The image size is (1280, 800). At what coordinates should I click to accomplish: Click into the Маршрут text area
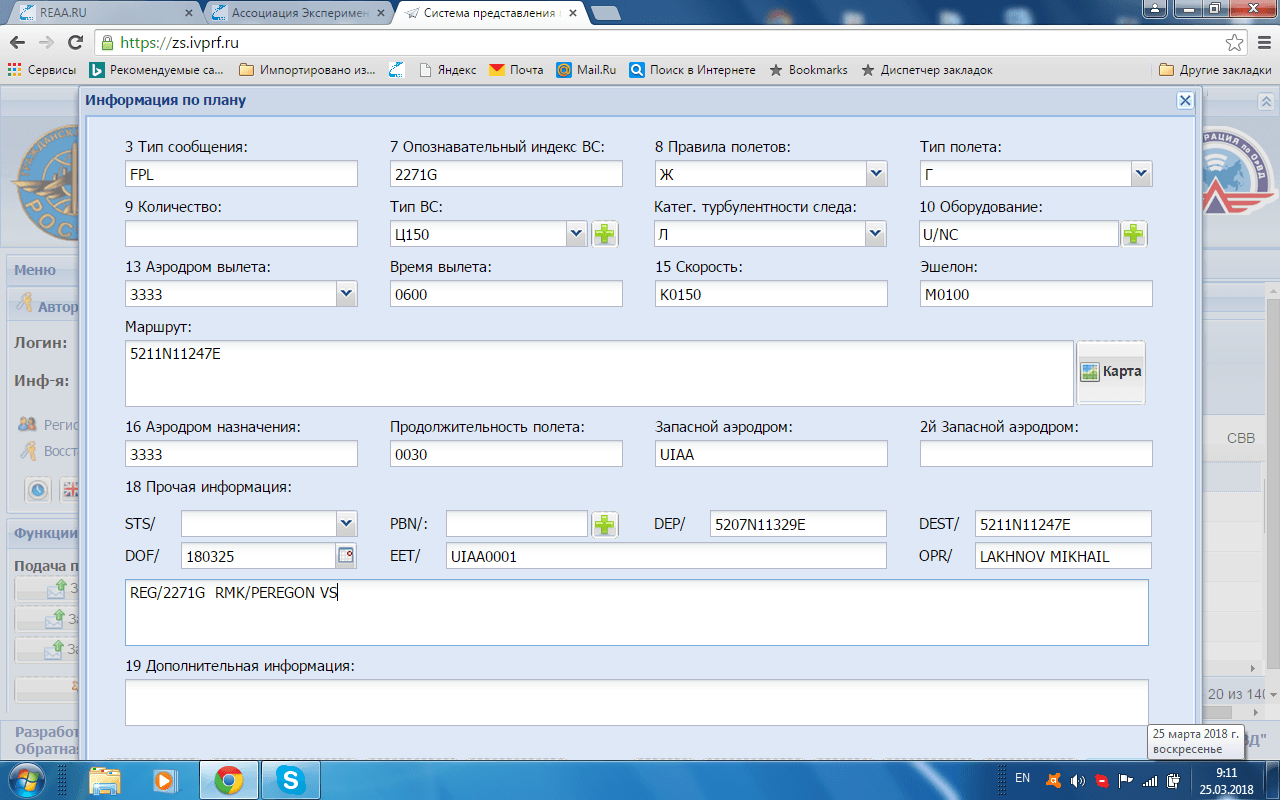point(598,373)
